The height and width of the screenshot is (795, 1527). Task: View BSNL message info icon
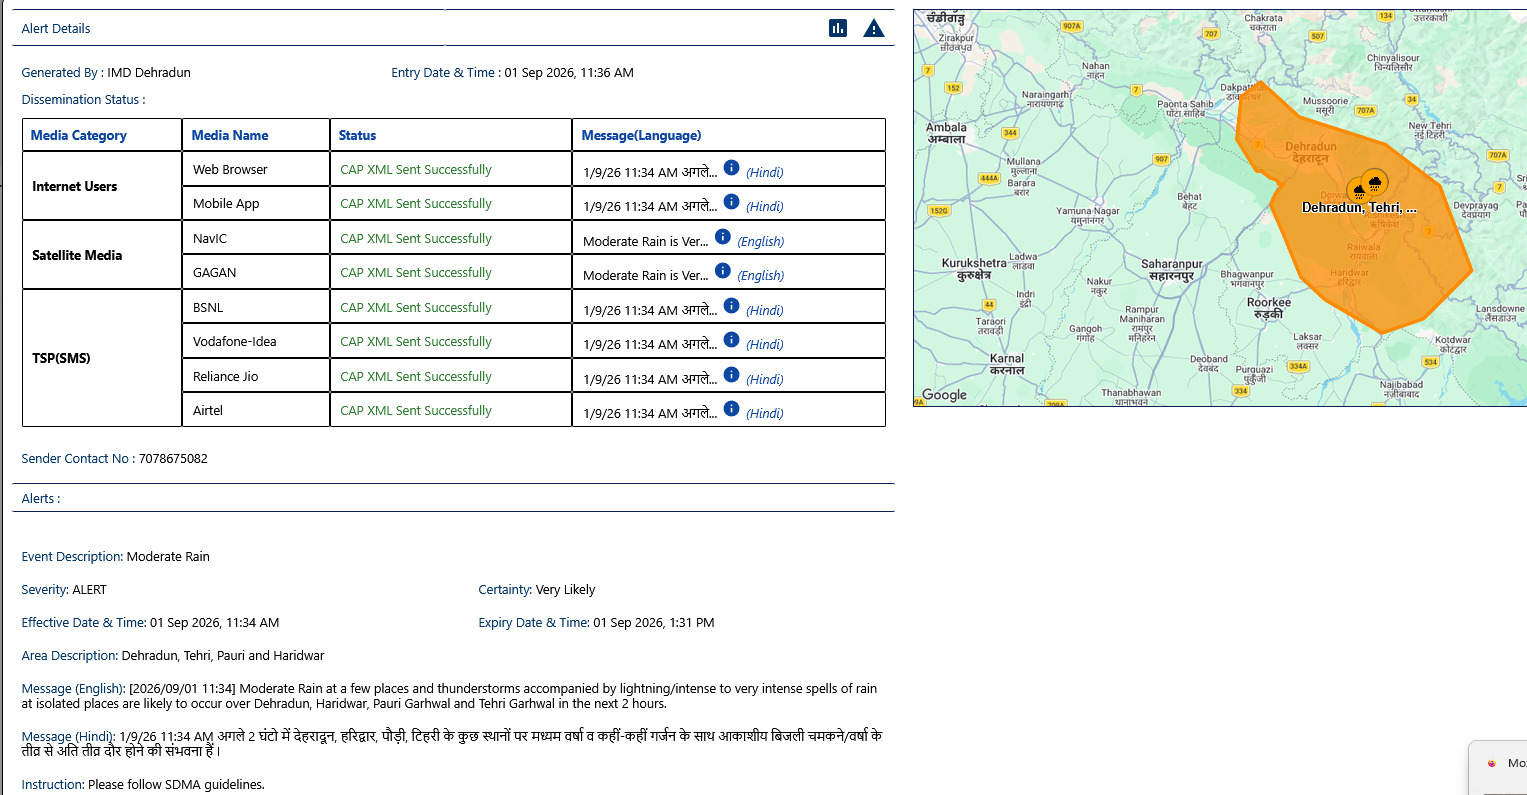(731, 306)
